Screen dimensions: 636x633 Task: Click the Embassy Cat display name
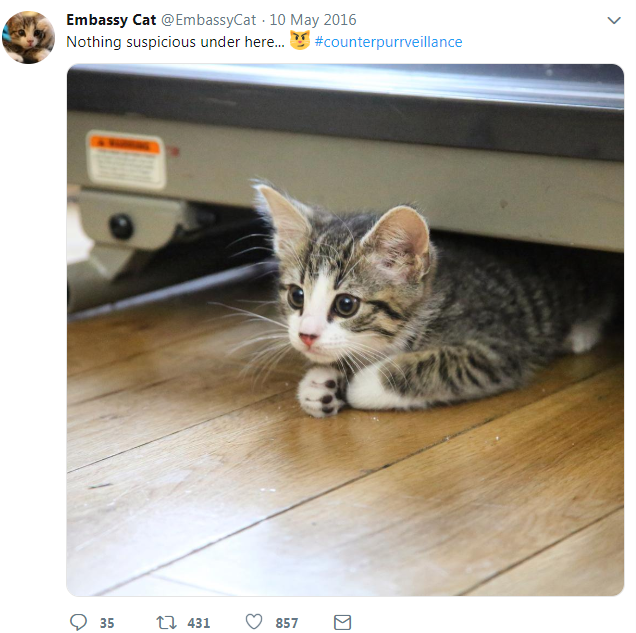(111, 20)
